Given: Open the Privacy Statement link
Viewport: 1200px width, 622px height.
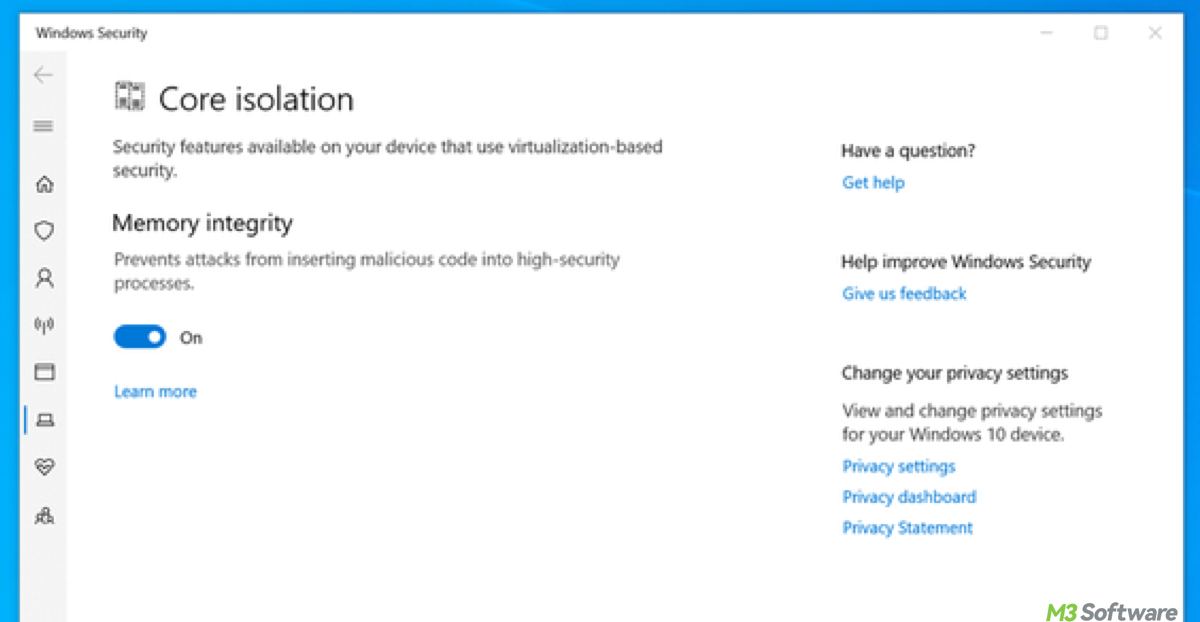Looking at the screenshot, I should pyautogui.click(x=907, y=528).
